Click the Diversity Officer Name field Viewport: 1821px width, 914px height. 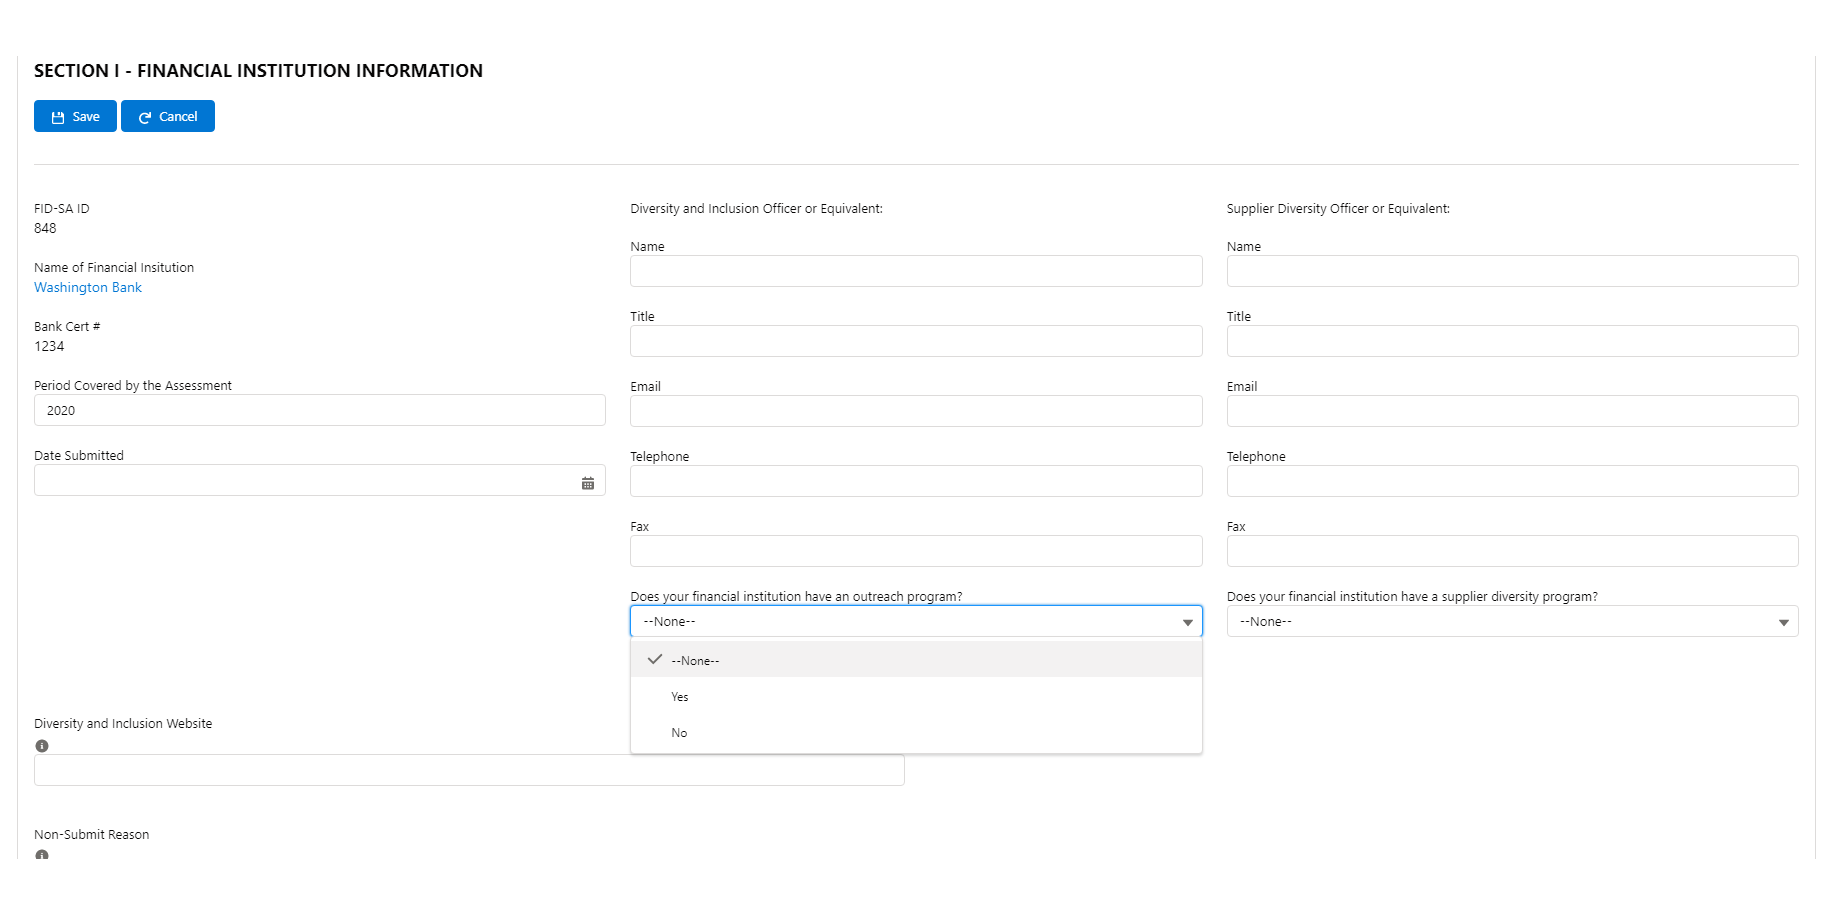coord(915,271)
